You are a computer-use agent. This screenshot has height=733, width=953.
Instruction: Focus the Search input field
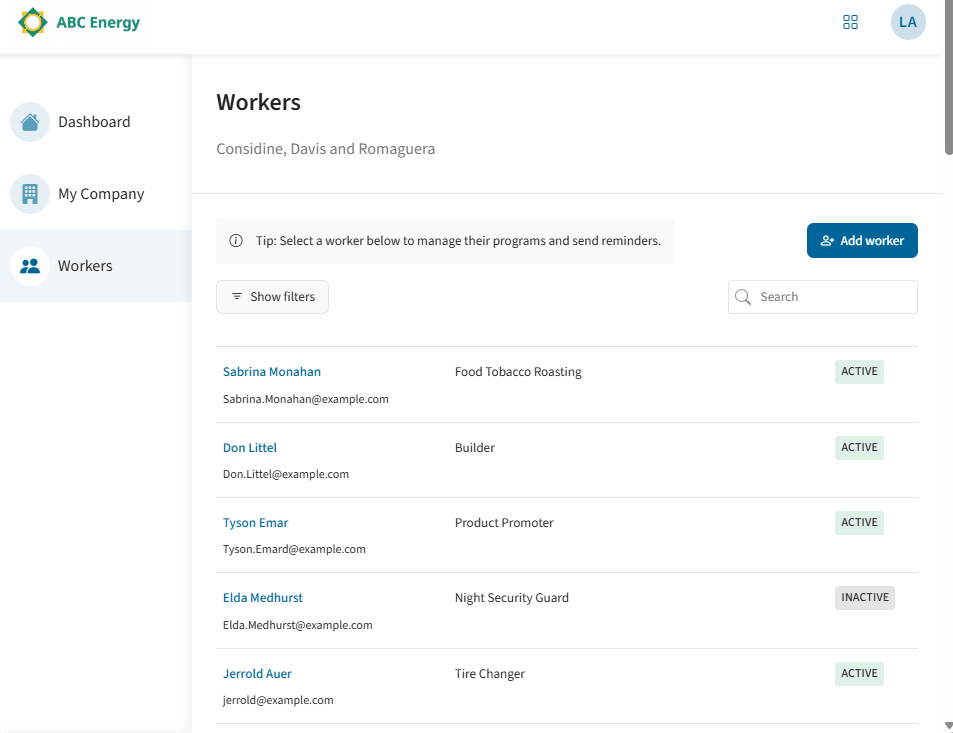point(823,297)
